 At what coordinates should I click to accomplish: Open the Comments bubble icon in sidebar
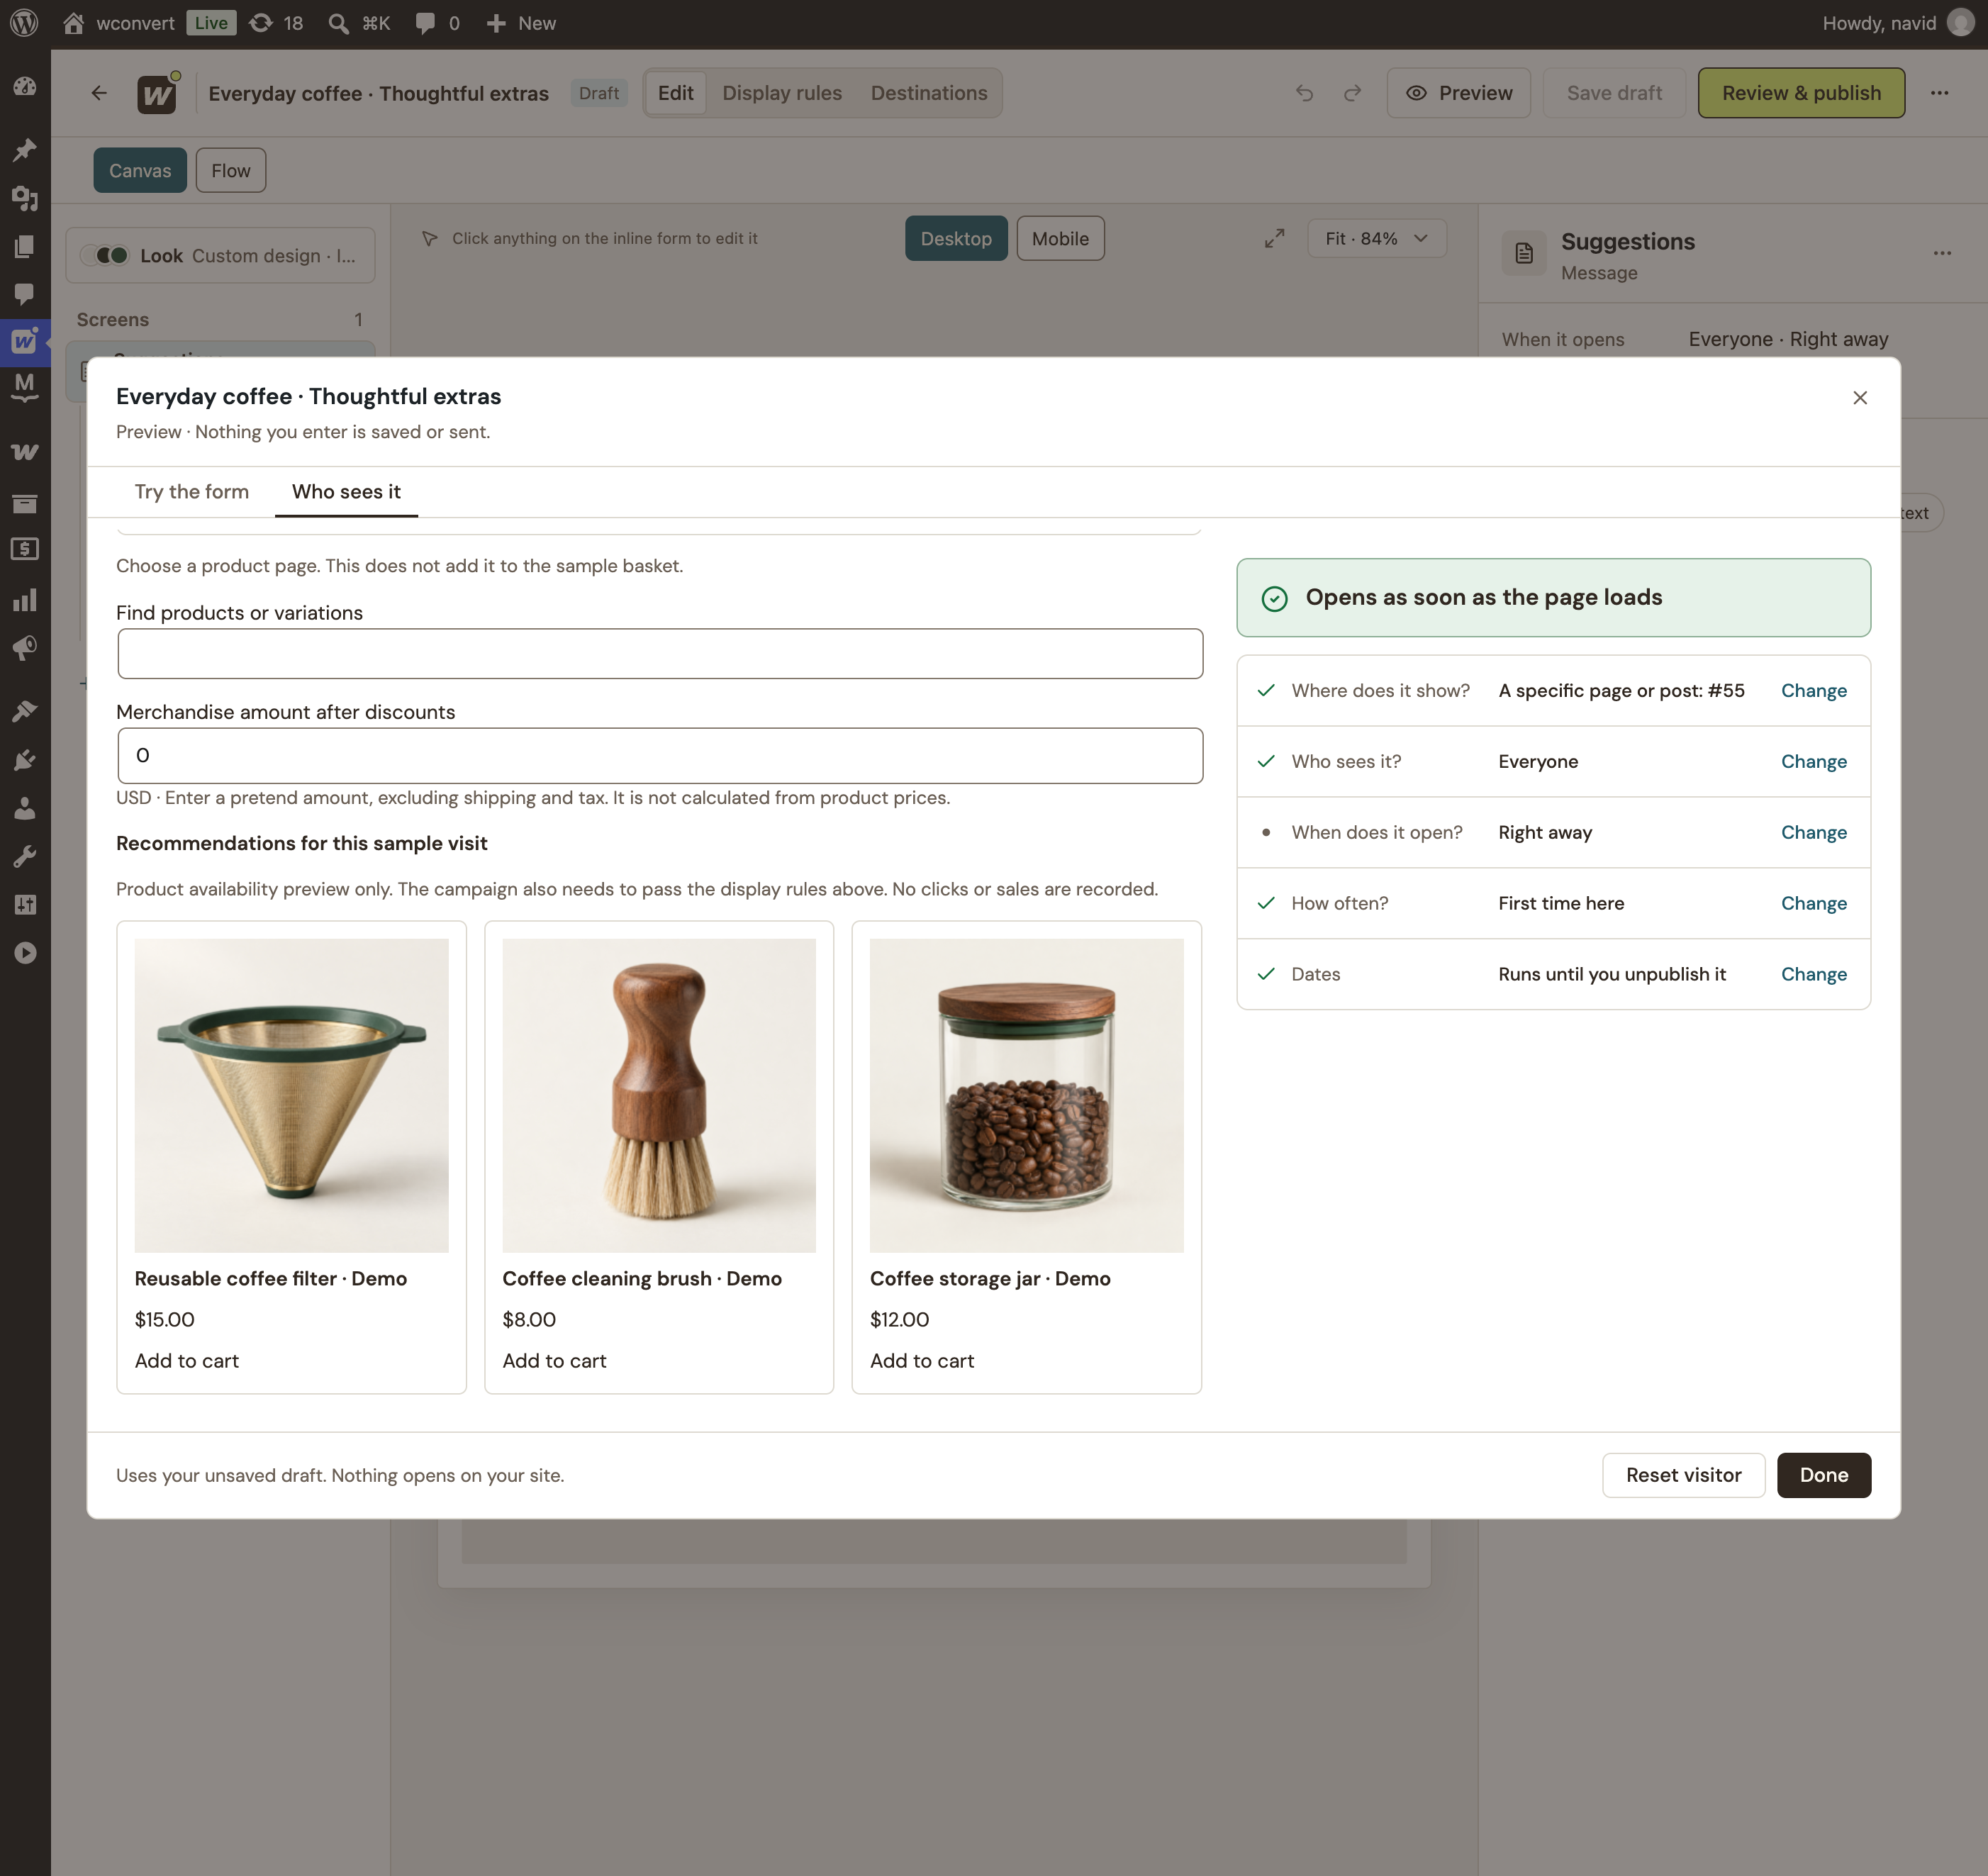pyautogui.click(x=25, y=294)
